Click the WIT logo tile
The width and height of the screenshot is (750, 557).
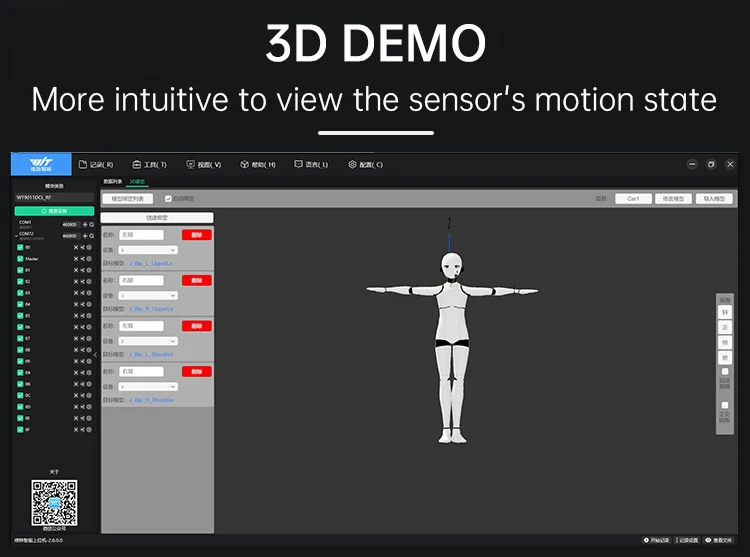point(41,164)
